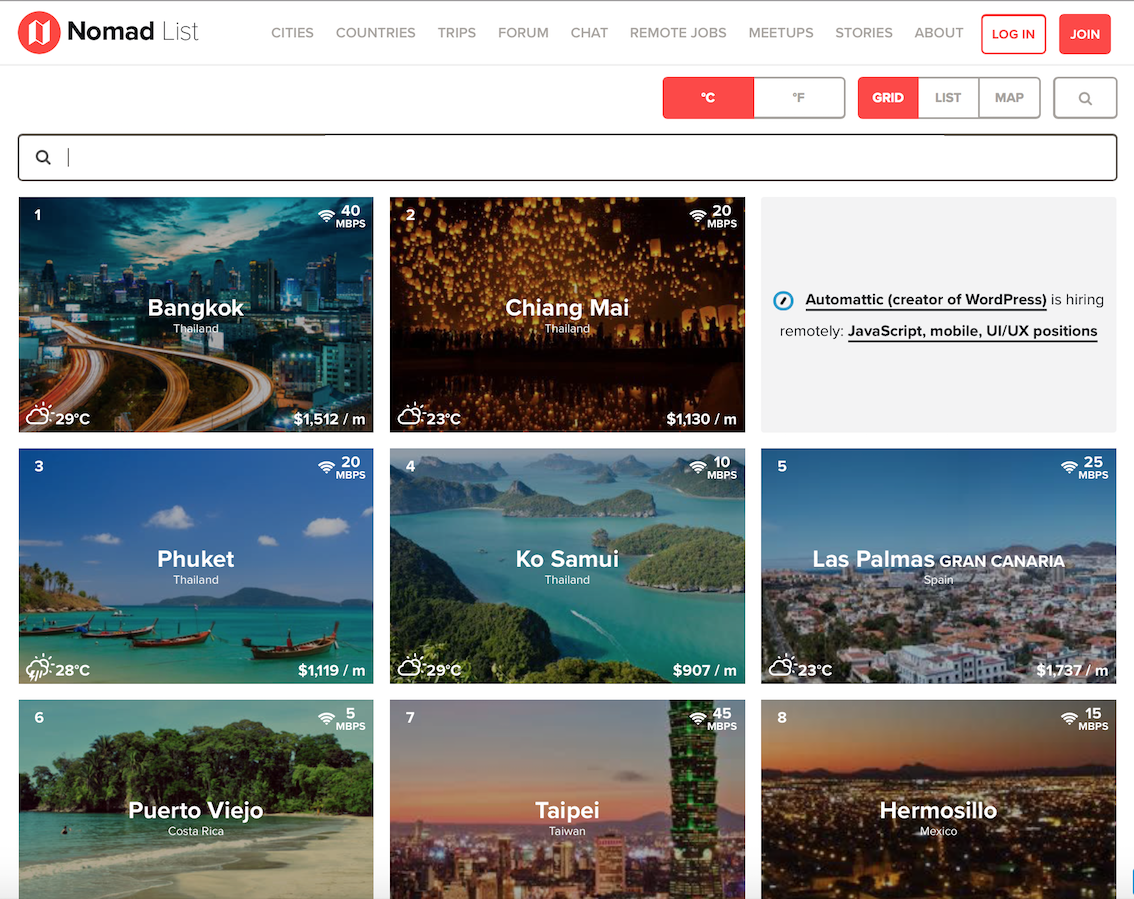Go to Remote Jobs
Image resolution: width=1134 pixels, height=899 pixels.
[x=678, y=33]
